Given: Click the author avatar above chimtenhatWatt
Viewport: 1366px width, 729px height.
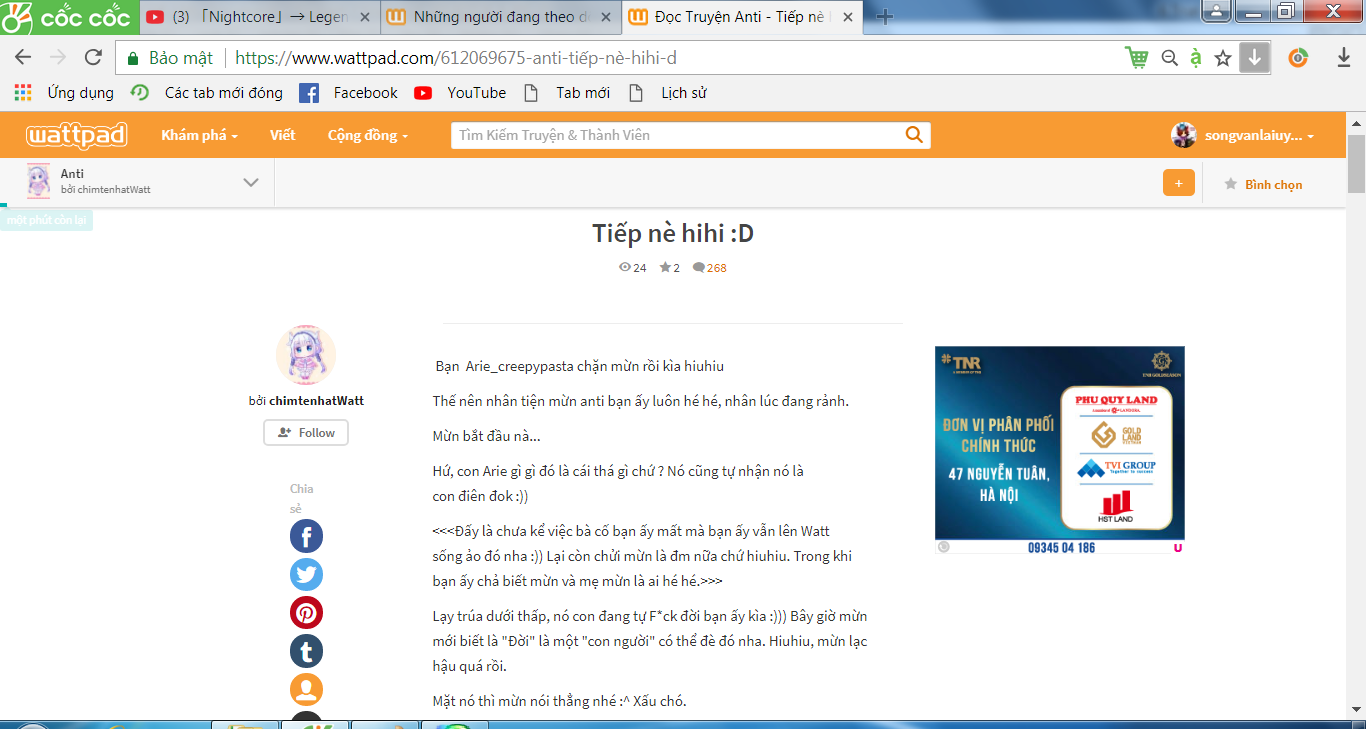Looking at the screenshot, I should [306, 355].
